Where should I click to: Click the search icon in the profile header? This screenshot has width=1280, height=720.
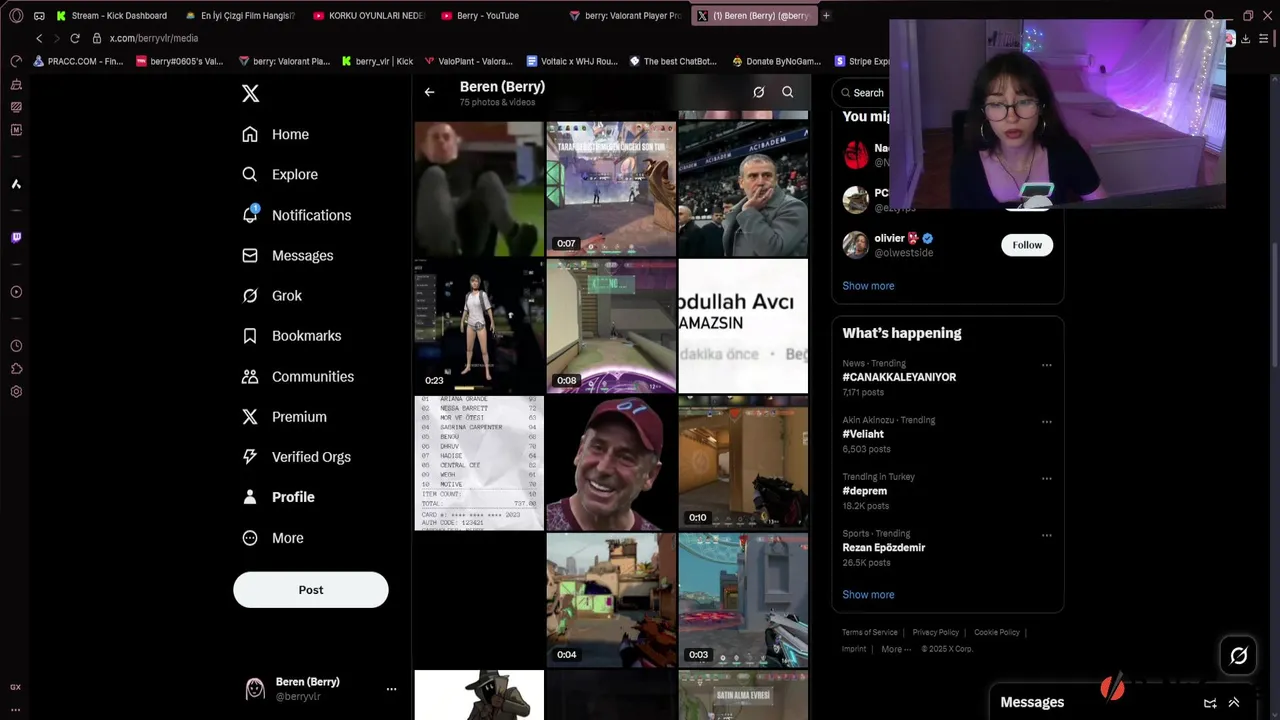788,92
